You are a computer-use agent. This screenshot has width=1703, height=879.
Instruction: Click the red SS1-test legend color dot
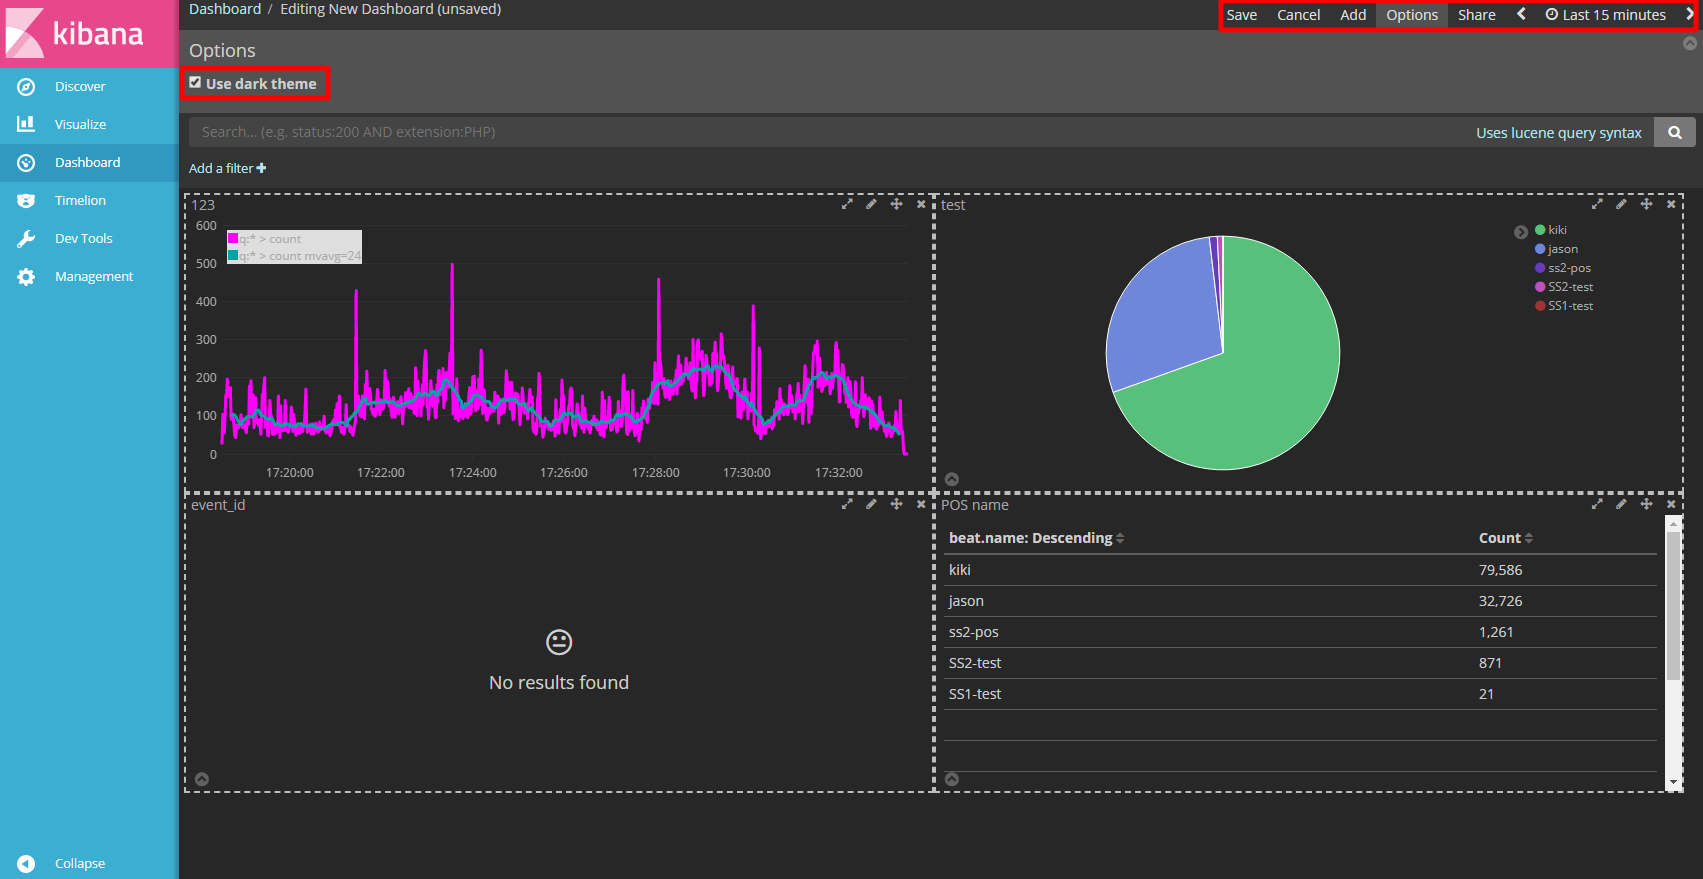(x=1540, y=306)
